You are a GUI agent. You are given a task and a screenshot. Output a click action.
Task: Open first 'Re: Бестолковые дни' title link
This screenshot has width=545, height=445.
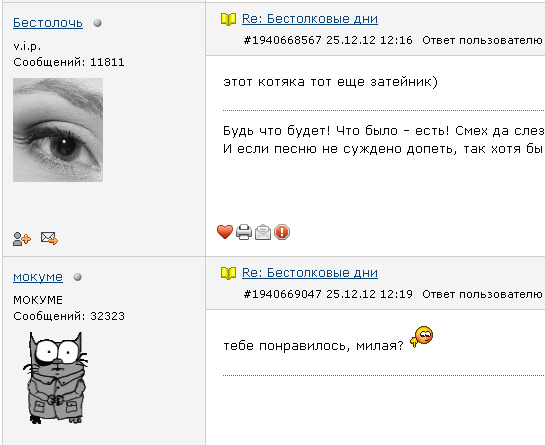[310, 18]
